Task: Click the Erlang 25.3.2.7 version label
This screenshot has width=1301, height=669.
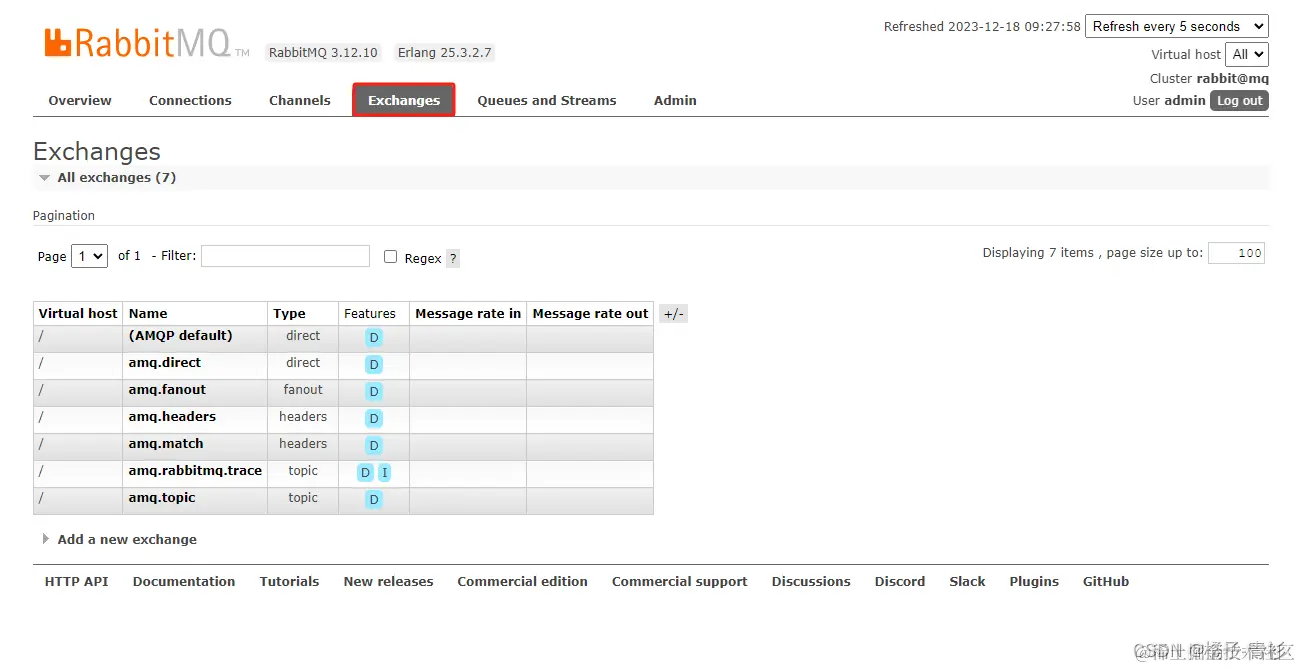Action: [x=445, y=53]
